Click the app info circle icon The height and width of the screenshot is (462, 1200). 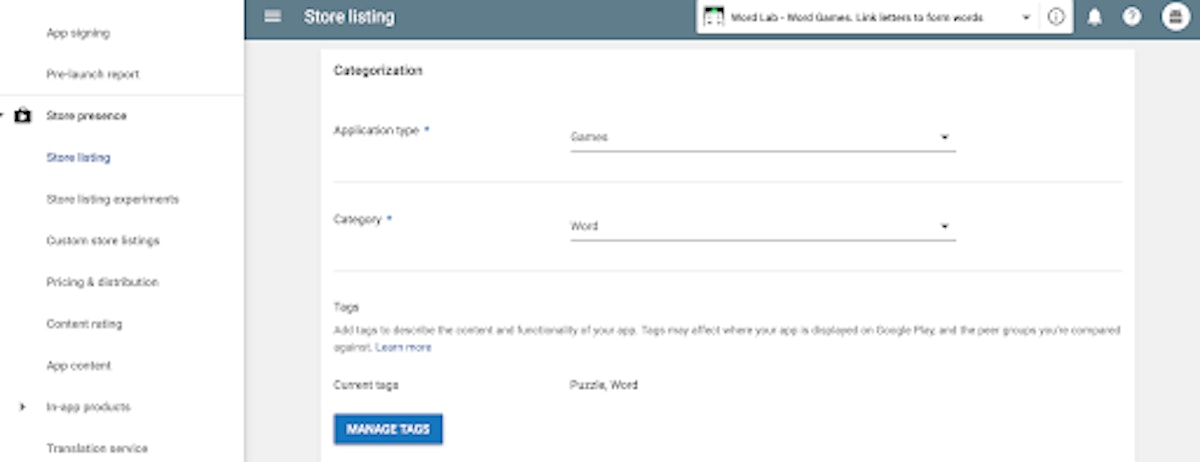(x=1056, y=17)
